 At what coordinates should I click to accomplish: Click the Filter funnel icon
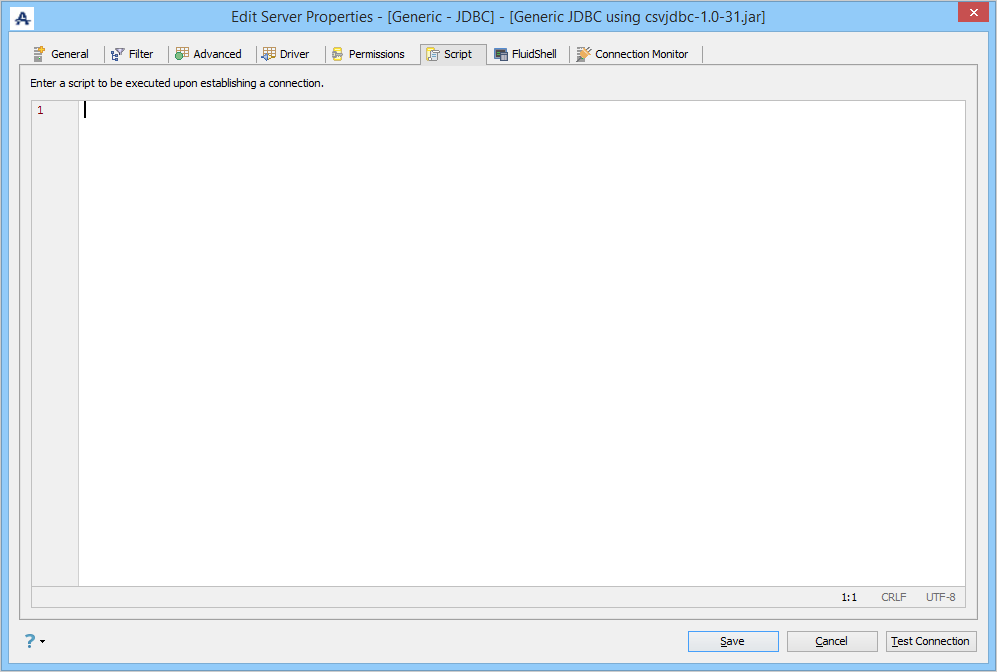tap(118, 54)
